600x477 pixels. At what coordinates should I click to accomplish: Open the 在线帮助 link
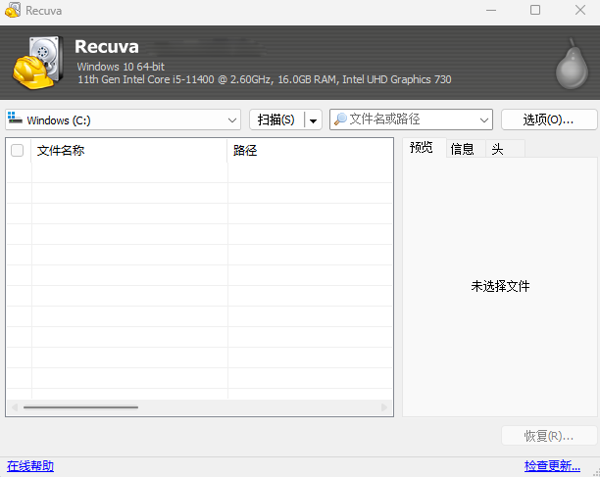pos(30,466)
